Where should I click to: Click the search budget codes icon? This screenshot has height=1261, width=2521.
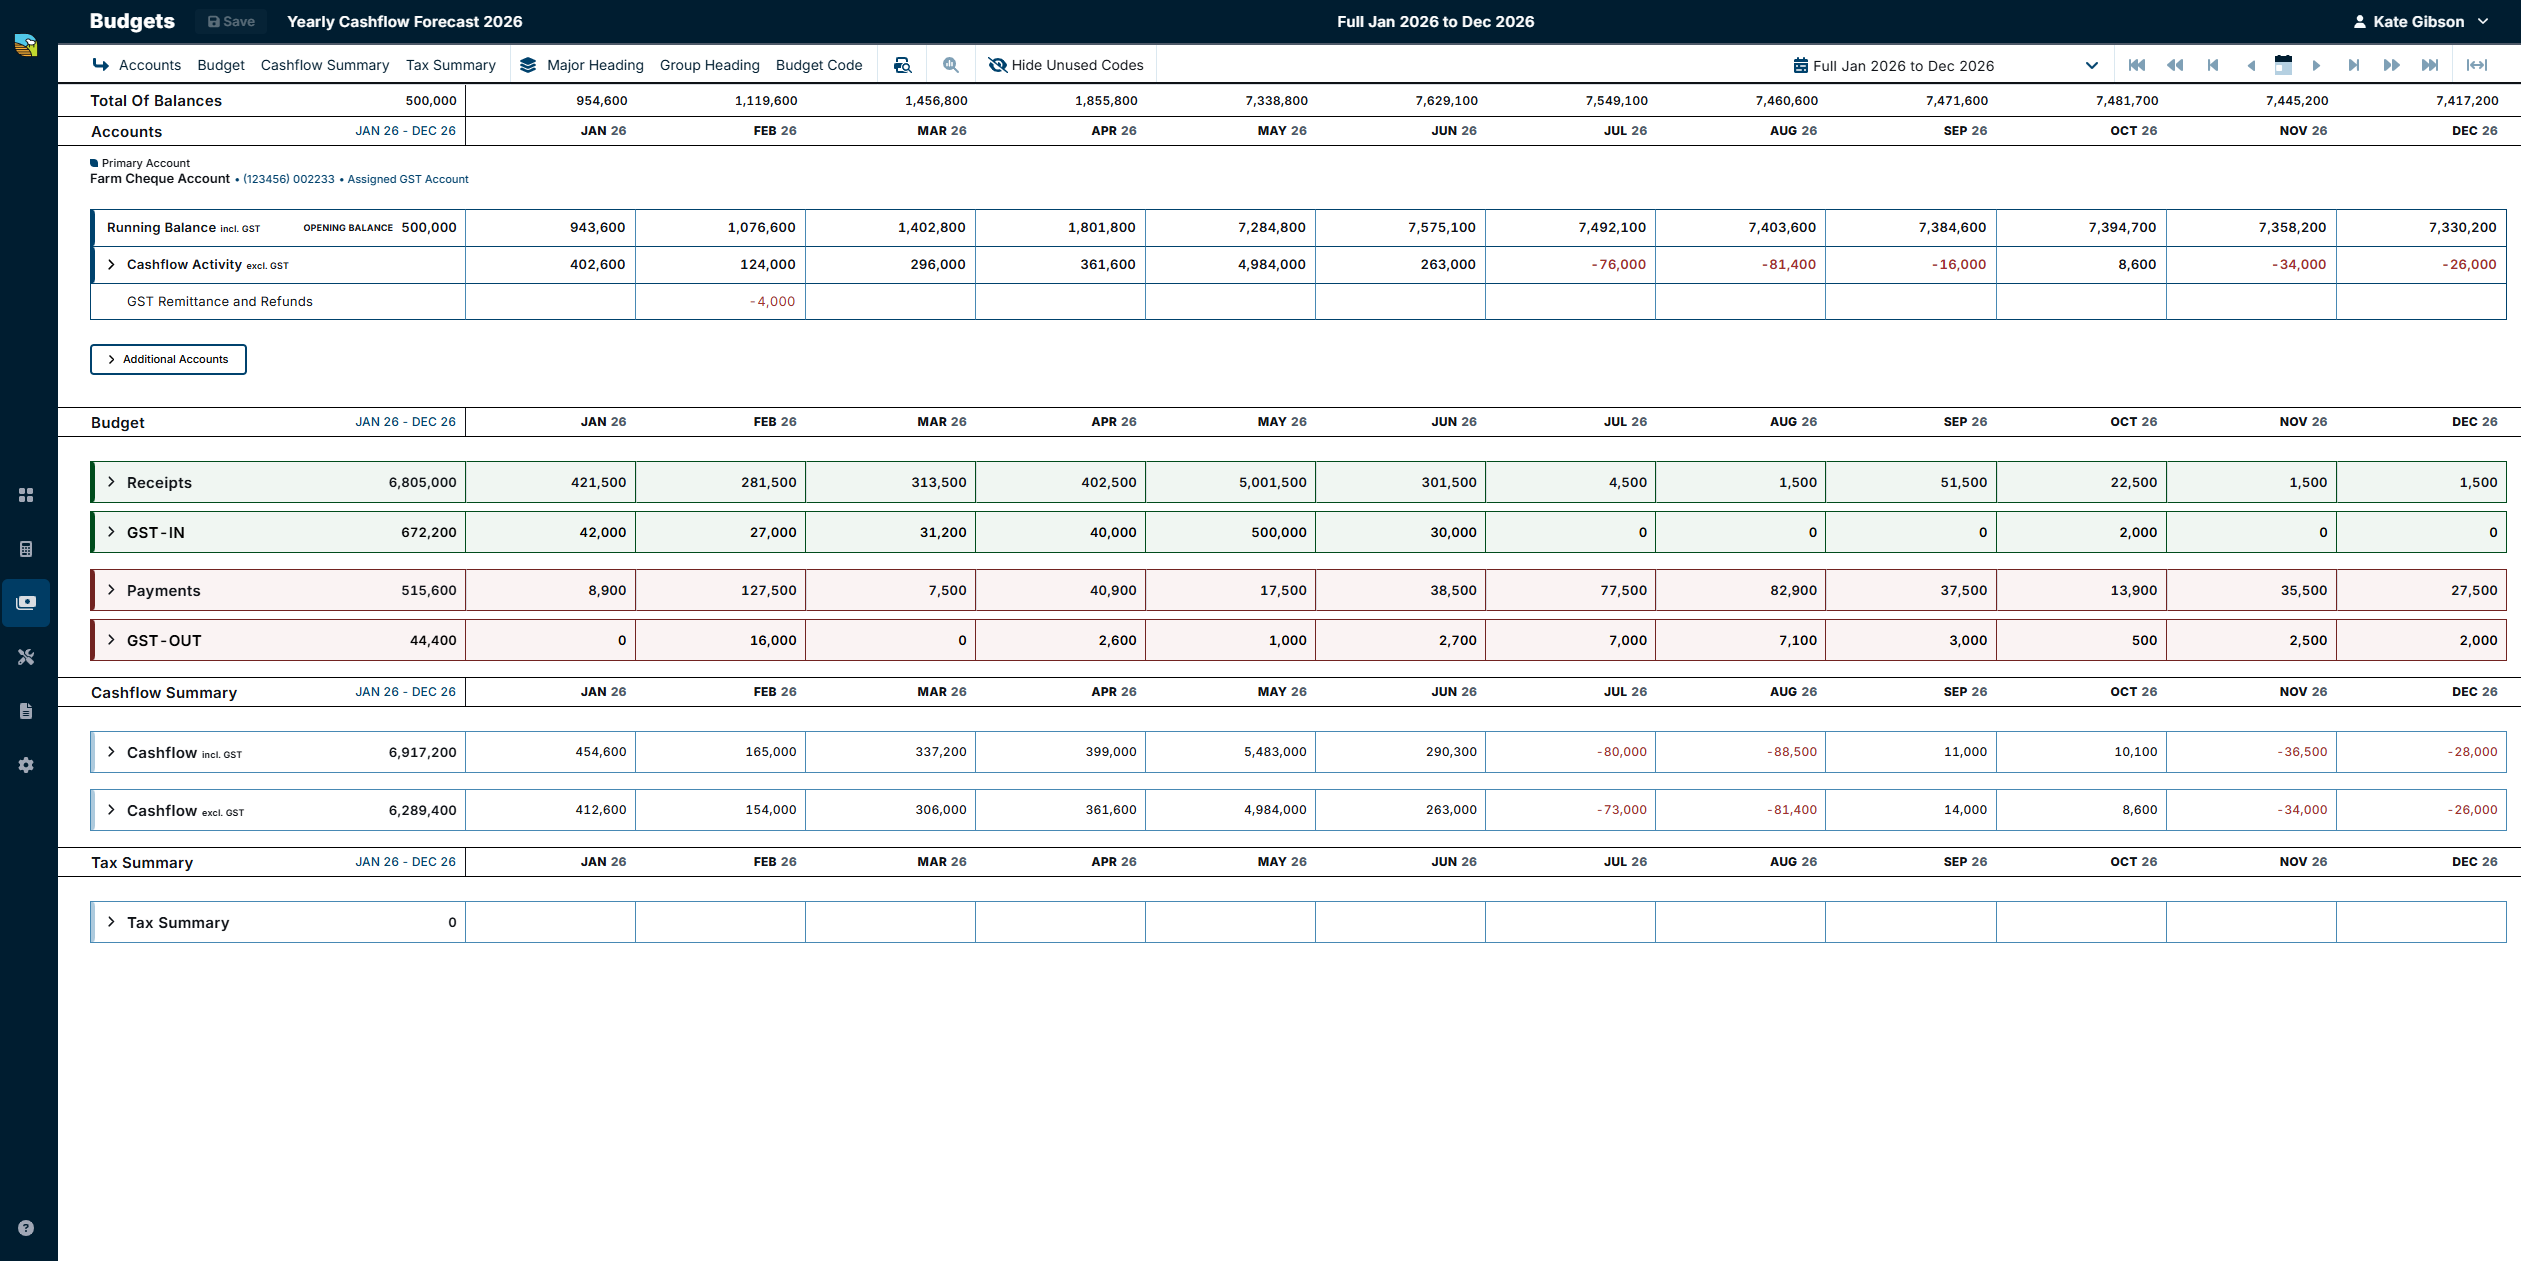[x=902, y=65]
